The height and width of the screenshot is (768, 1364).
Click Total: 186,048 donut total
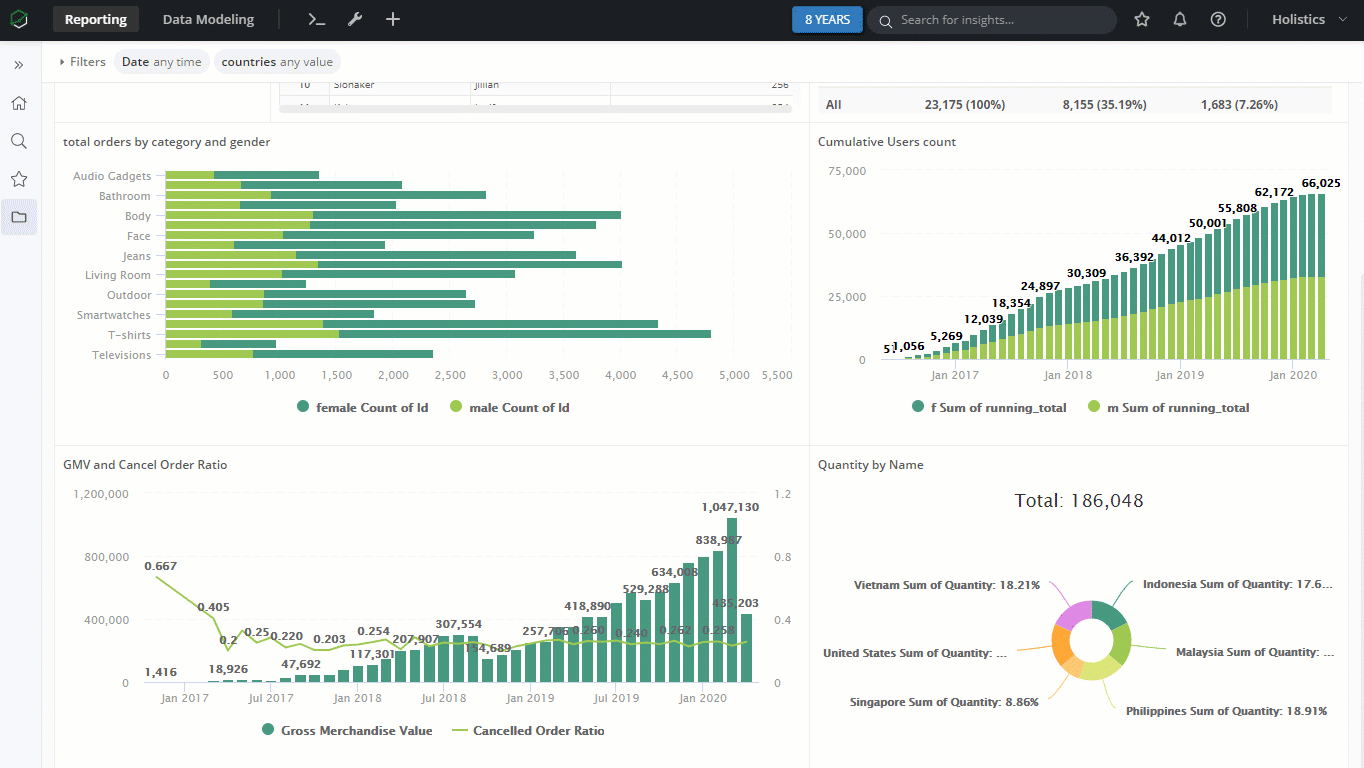(x=1078, y=500)
